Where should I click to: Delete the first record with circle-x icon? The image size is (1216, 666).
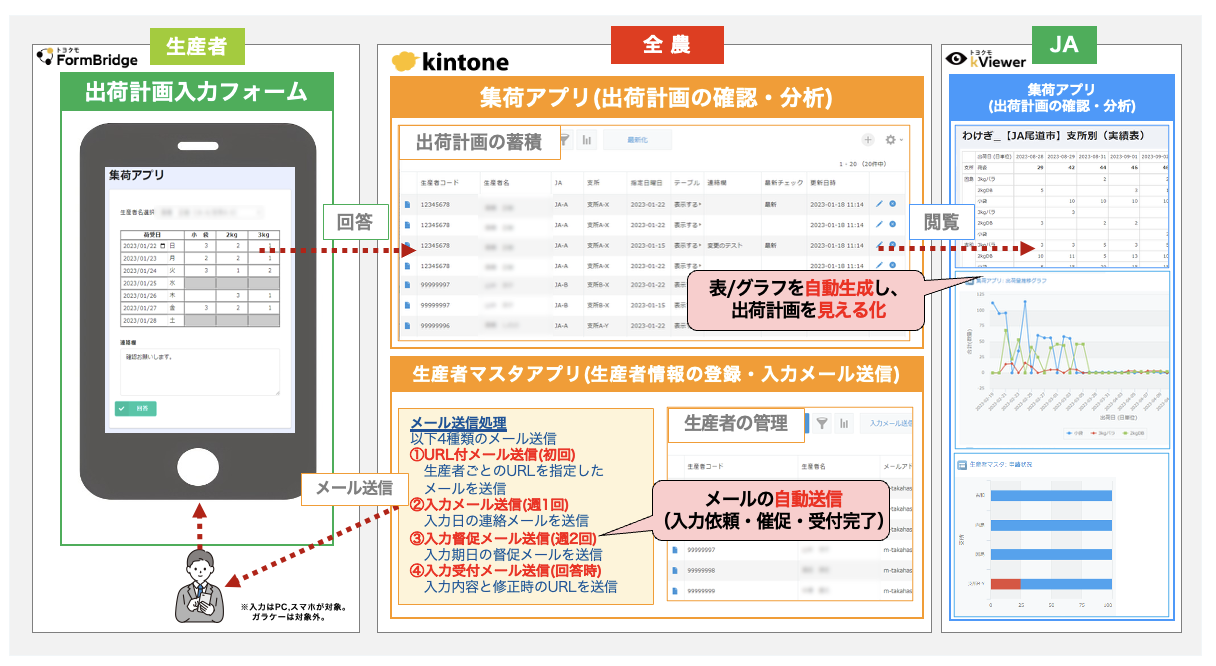click(892, 204)
